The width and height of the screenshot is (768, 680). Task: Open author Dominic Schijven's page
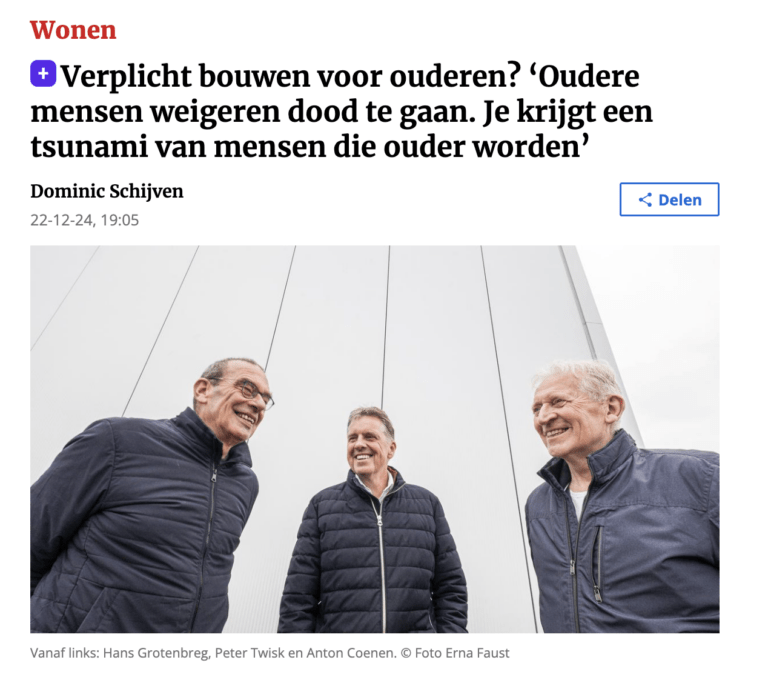click(x=107, y=191)
